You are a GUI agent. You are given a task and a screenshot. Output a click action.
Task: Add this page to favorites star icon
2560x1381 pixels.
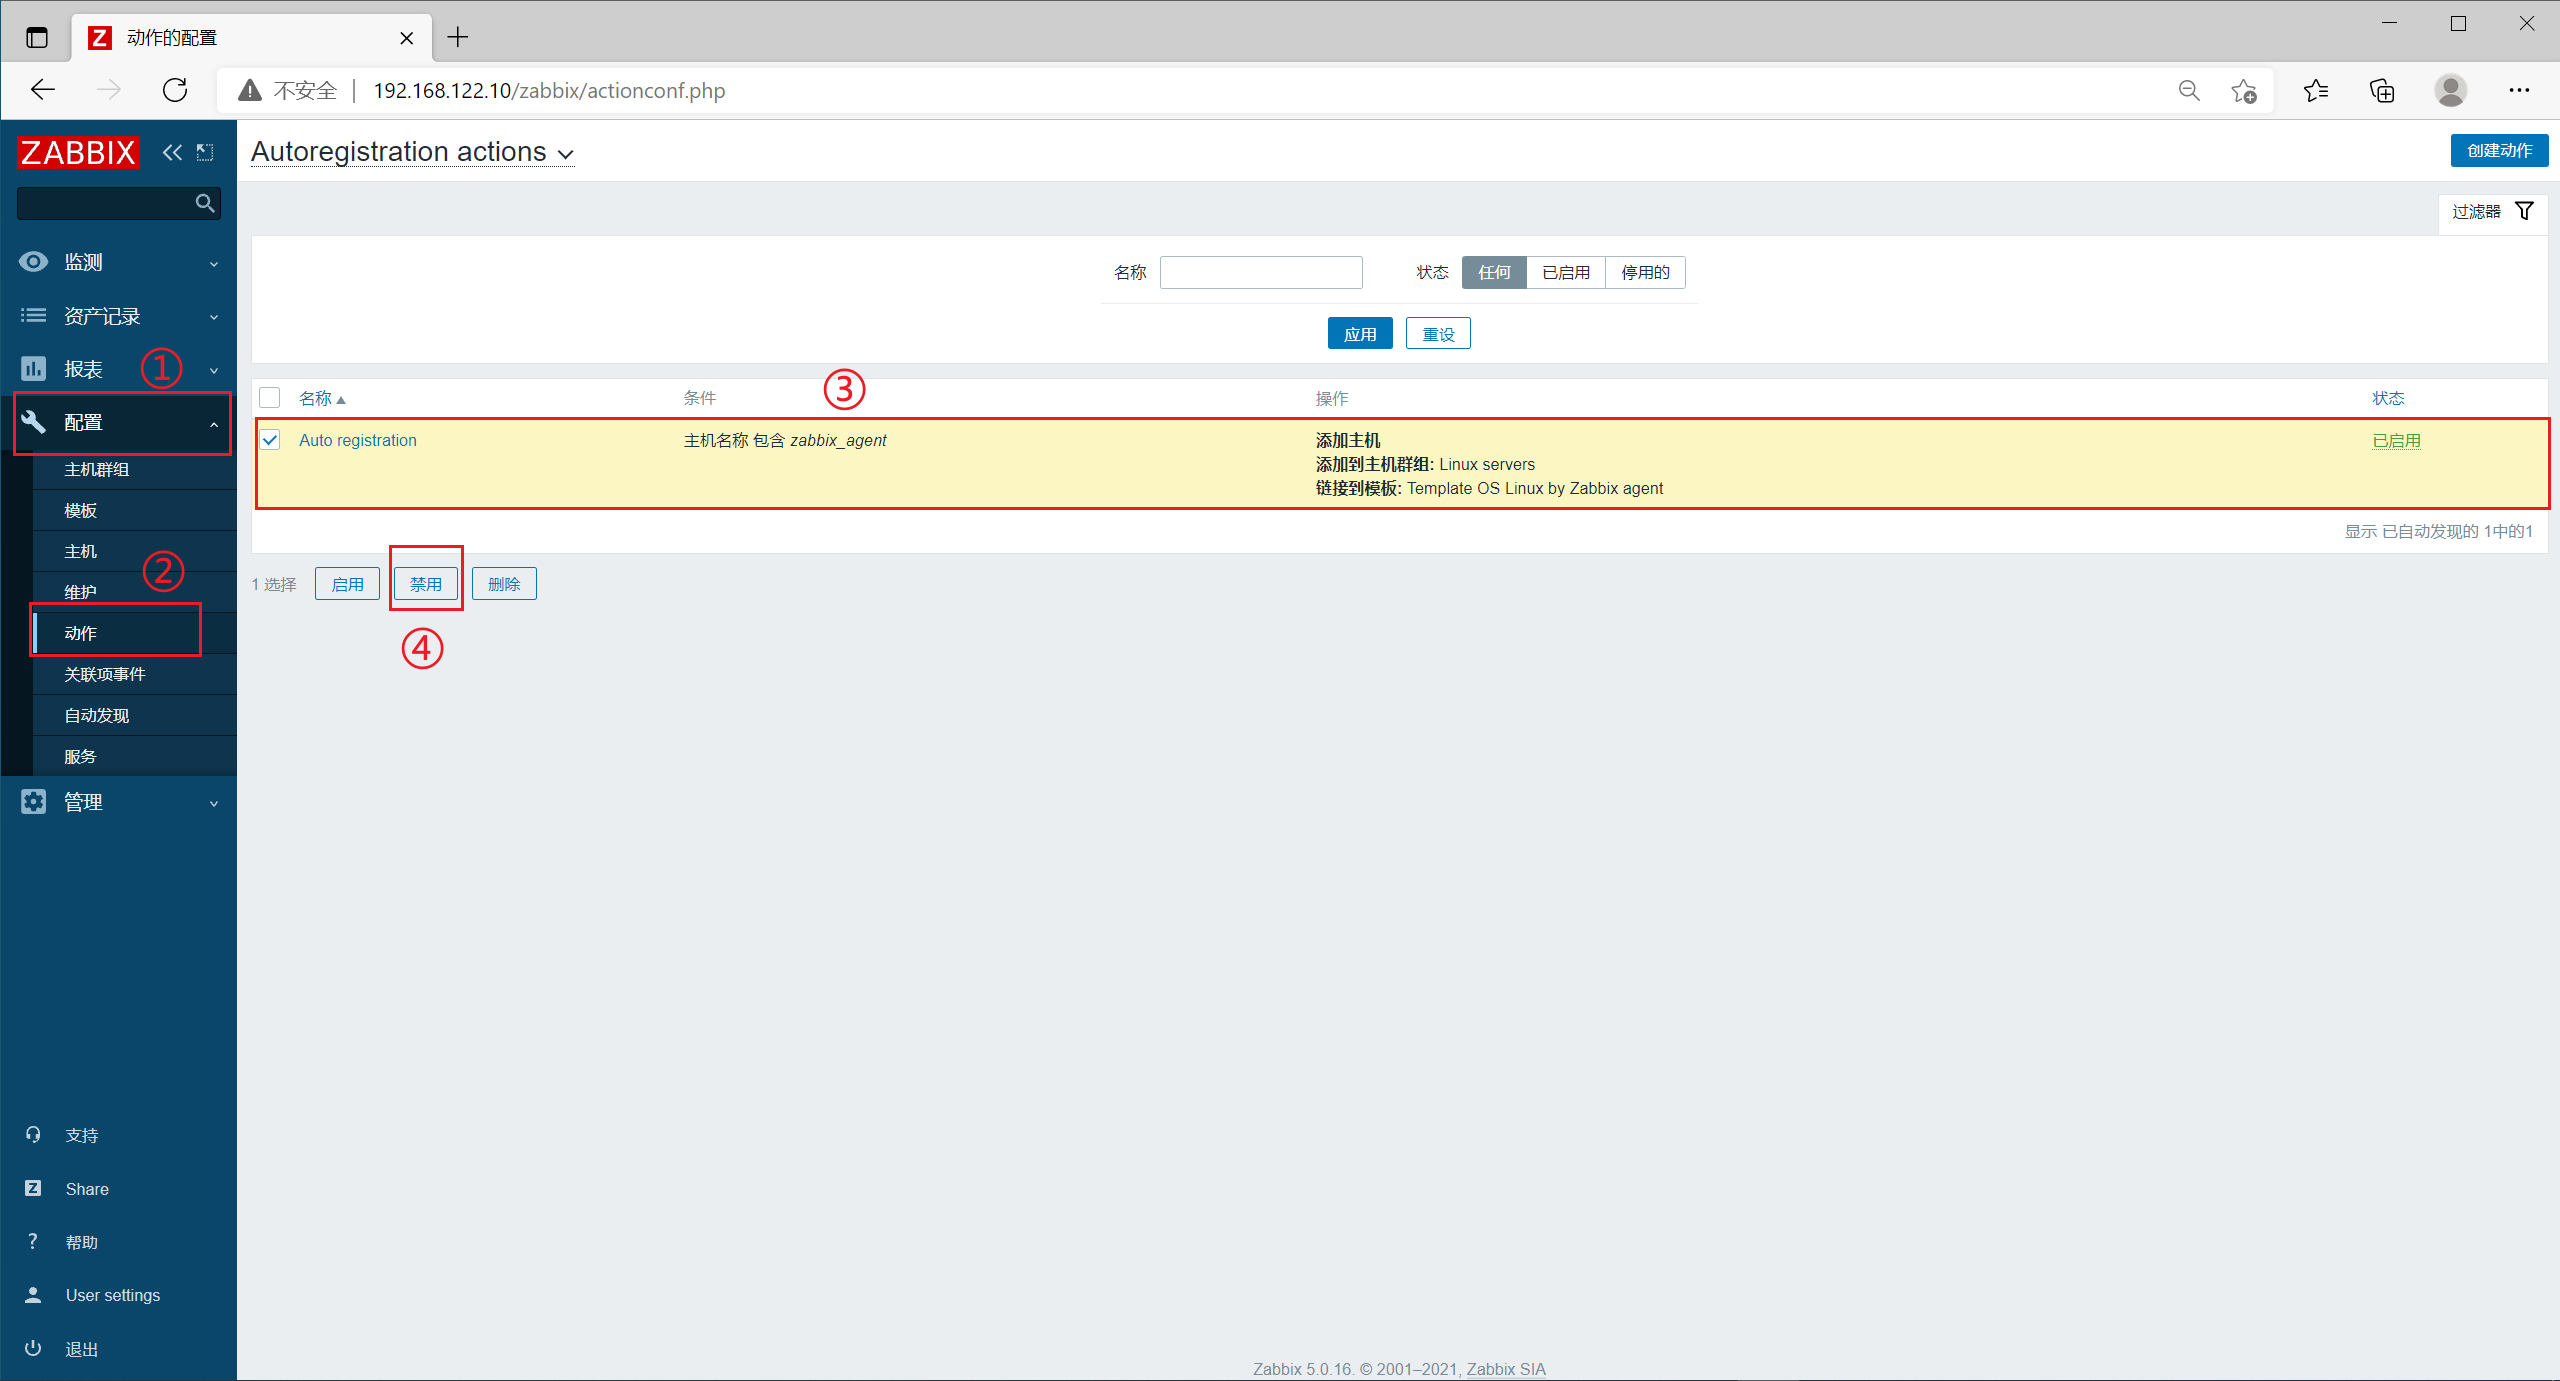[x=2243, y=91]
